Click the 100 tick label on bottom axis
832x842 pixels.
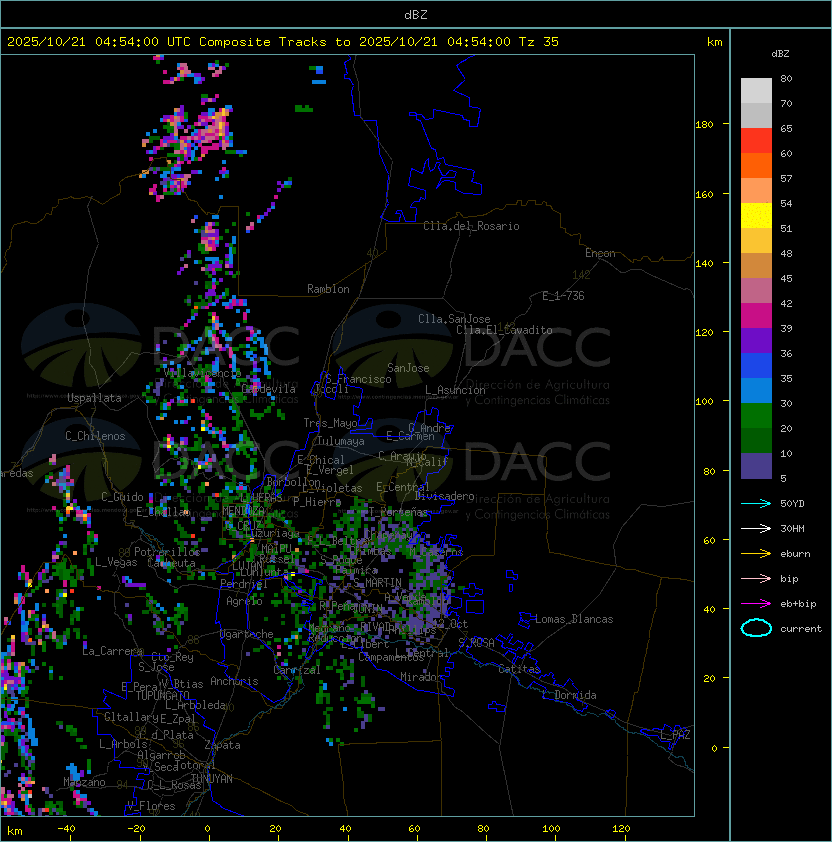click(x=551, y=829)
